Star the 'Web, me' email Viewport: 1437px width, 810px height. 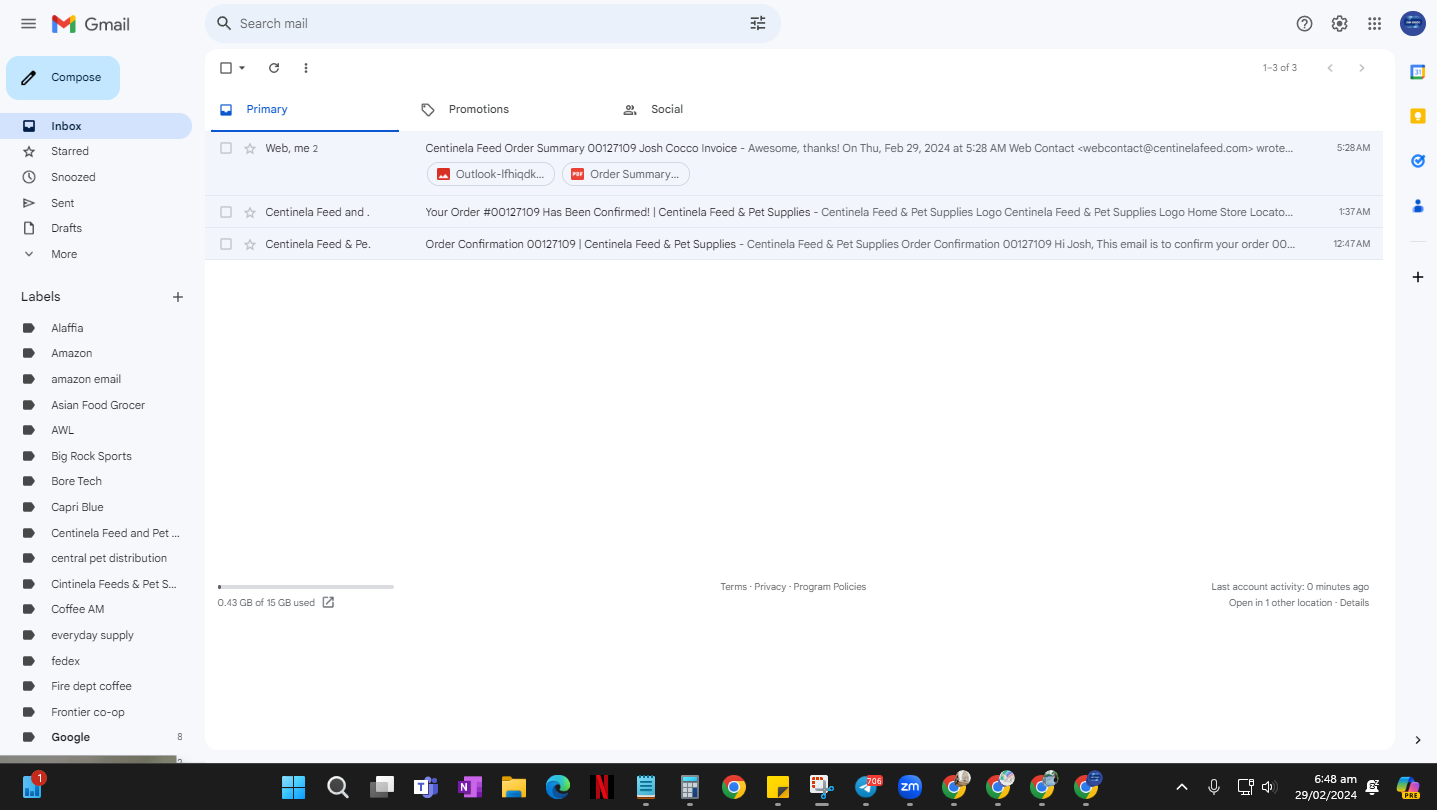tap(250, 148)
